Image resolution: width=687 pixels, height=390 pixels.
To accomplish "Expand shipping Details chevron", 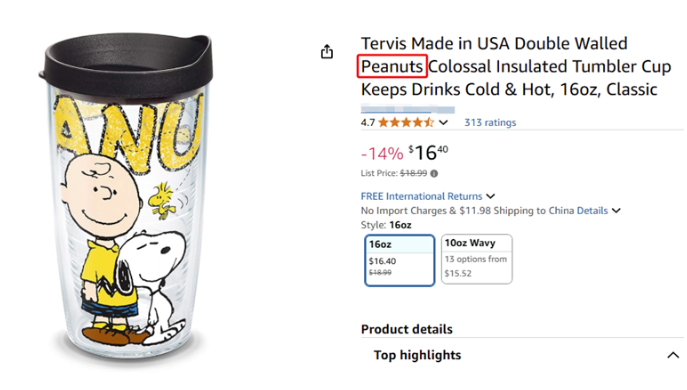I will coord(616,210).
